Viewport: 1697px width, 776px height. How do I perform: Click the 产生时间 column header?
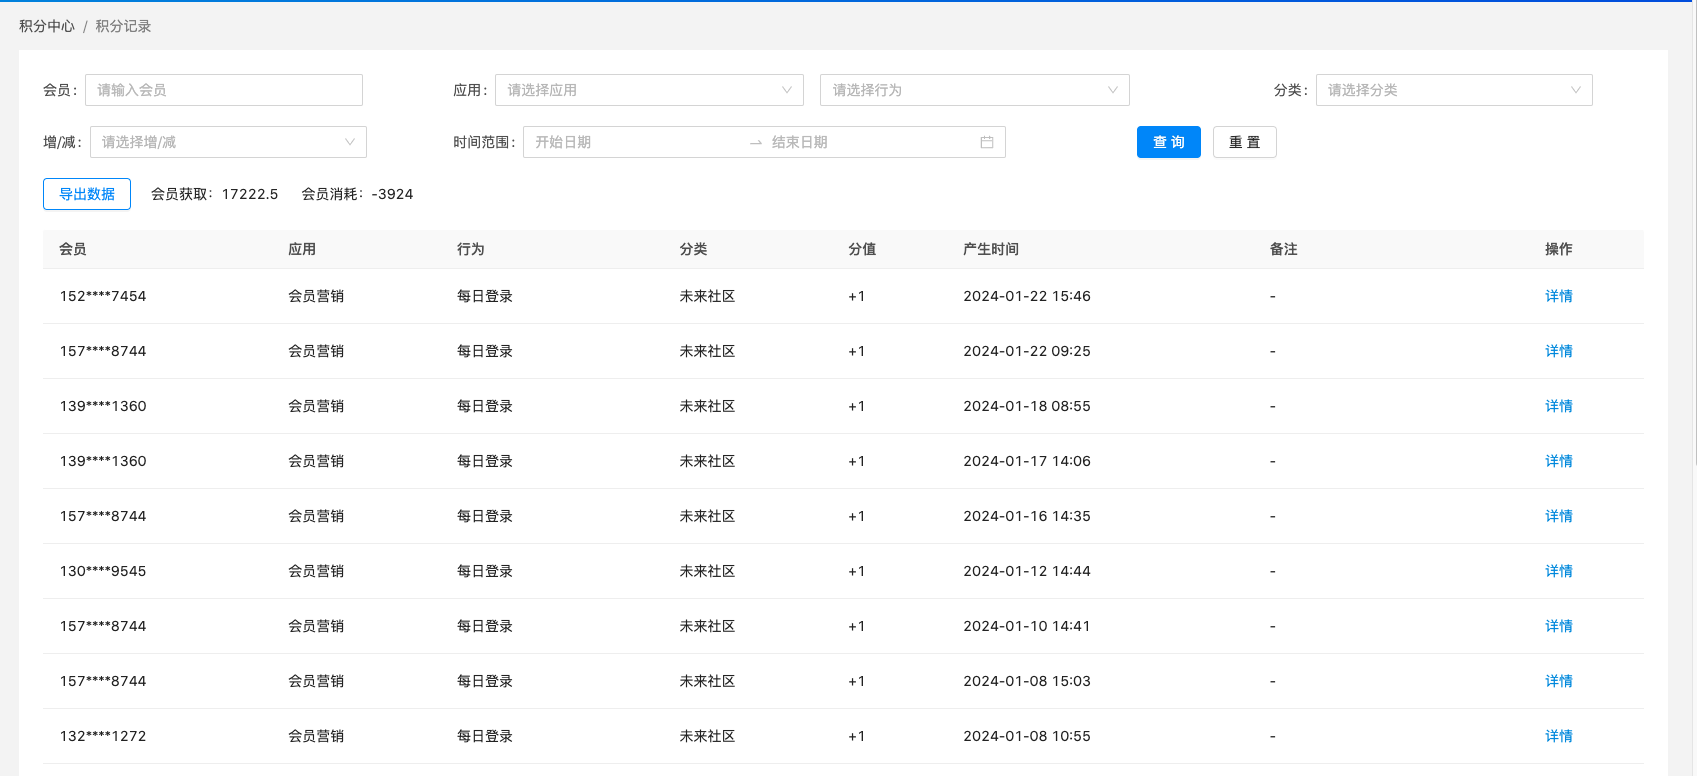click(991, 249)
